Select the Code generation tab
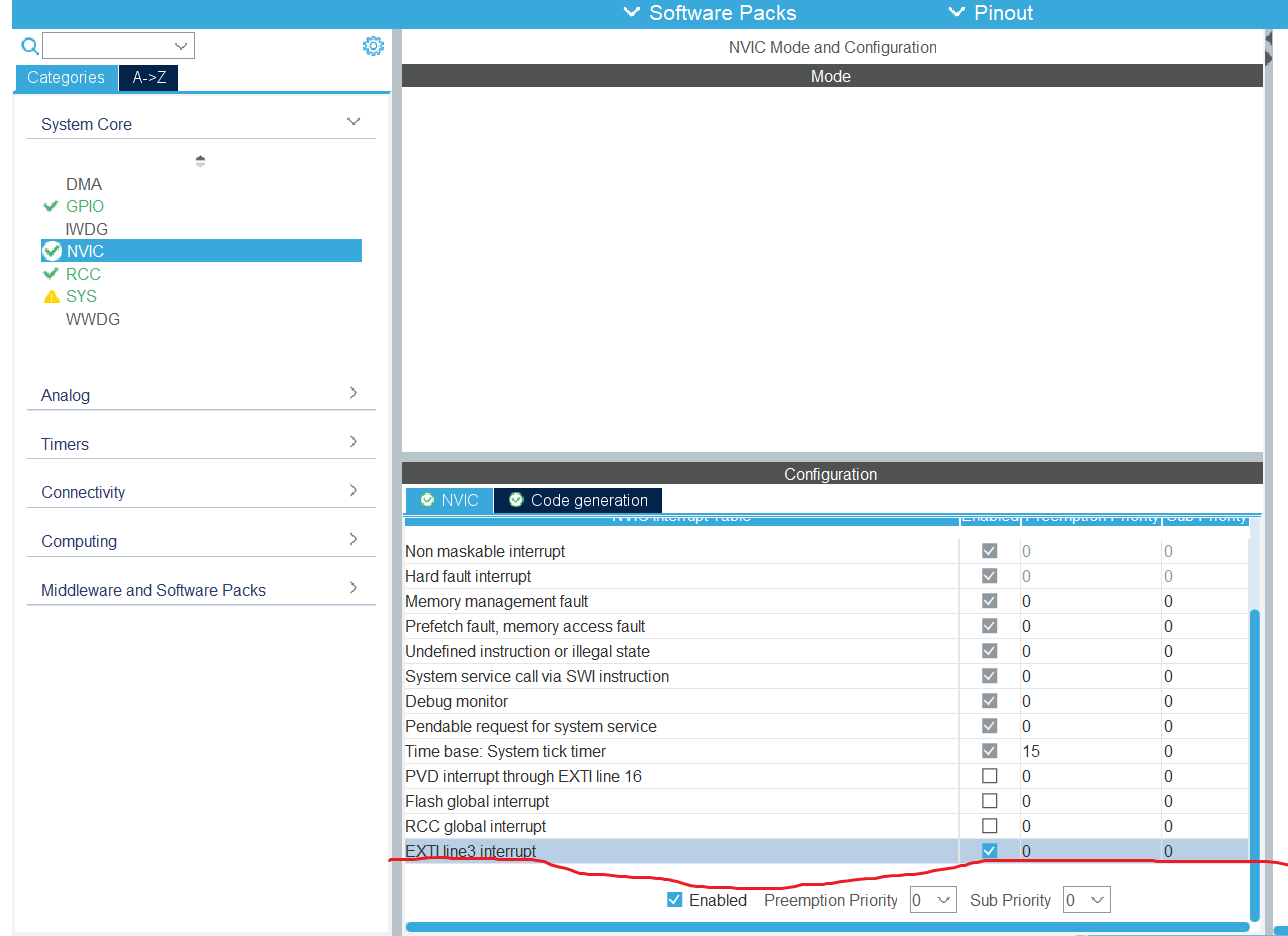Screen dimensions: 1288x936 tap(578, 500)
